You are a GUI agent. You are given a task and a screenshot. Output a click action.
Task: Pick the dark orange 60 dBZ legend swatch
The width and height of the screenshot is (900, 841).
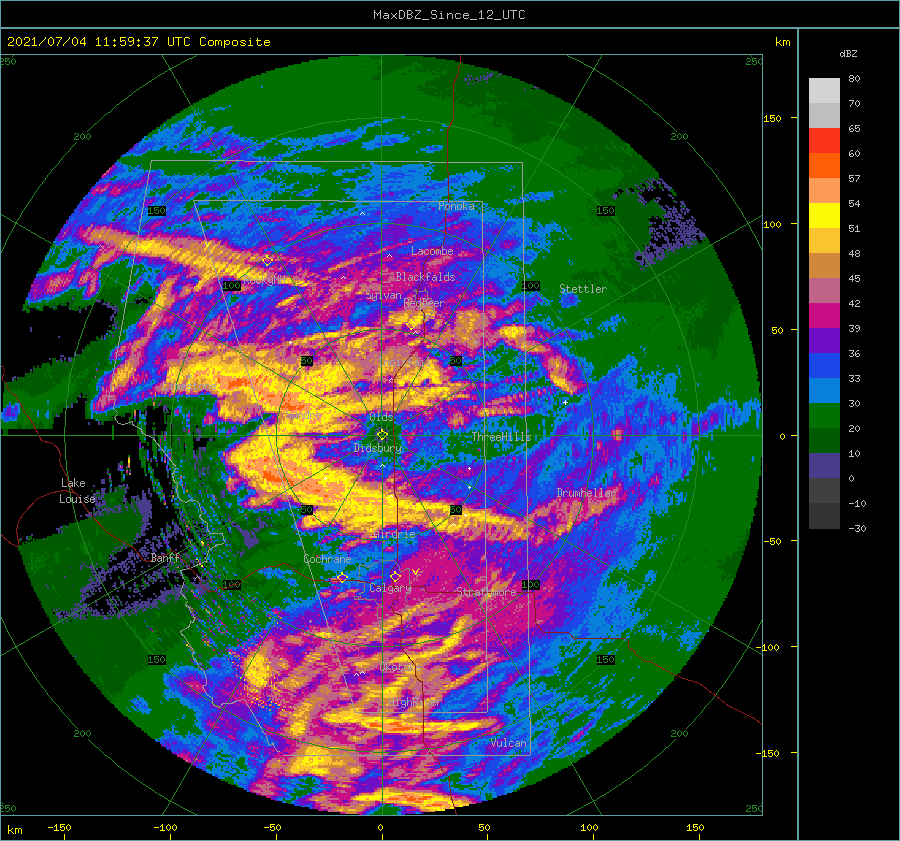pos(824,165)
